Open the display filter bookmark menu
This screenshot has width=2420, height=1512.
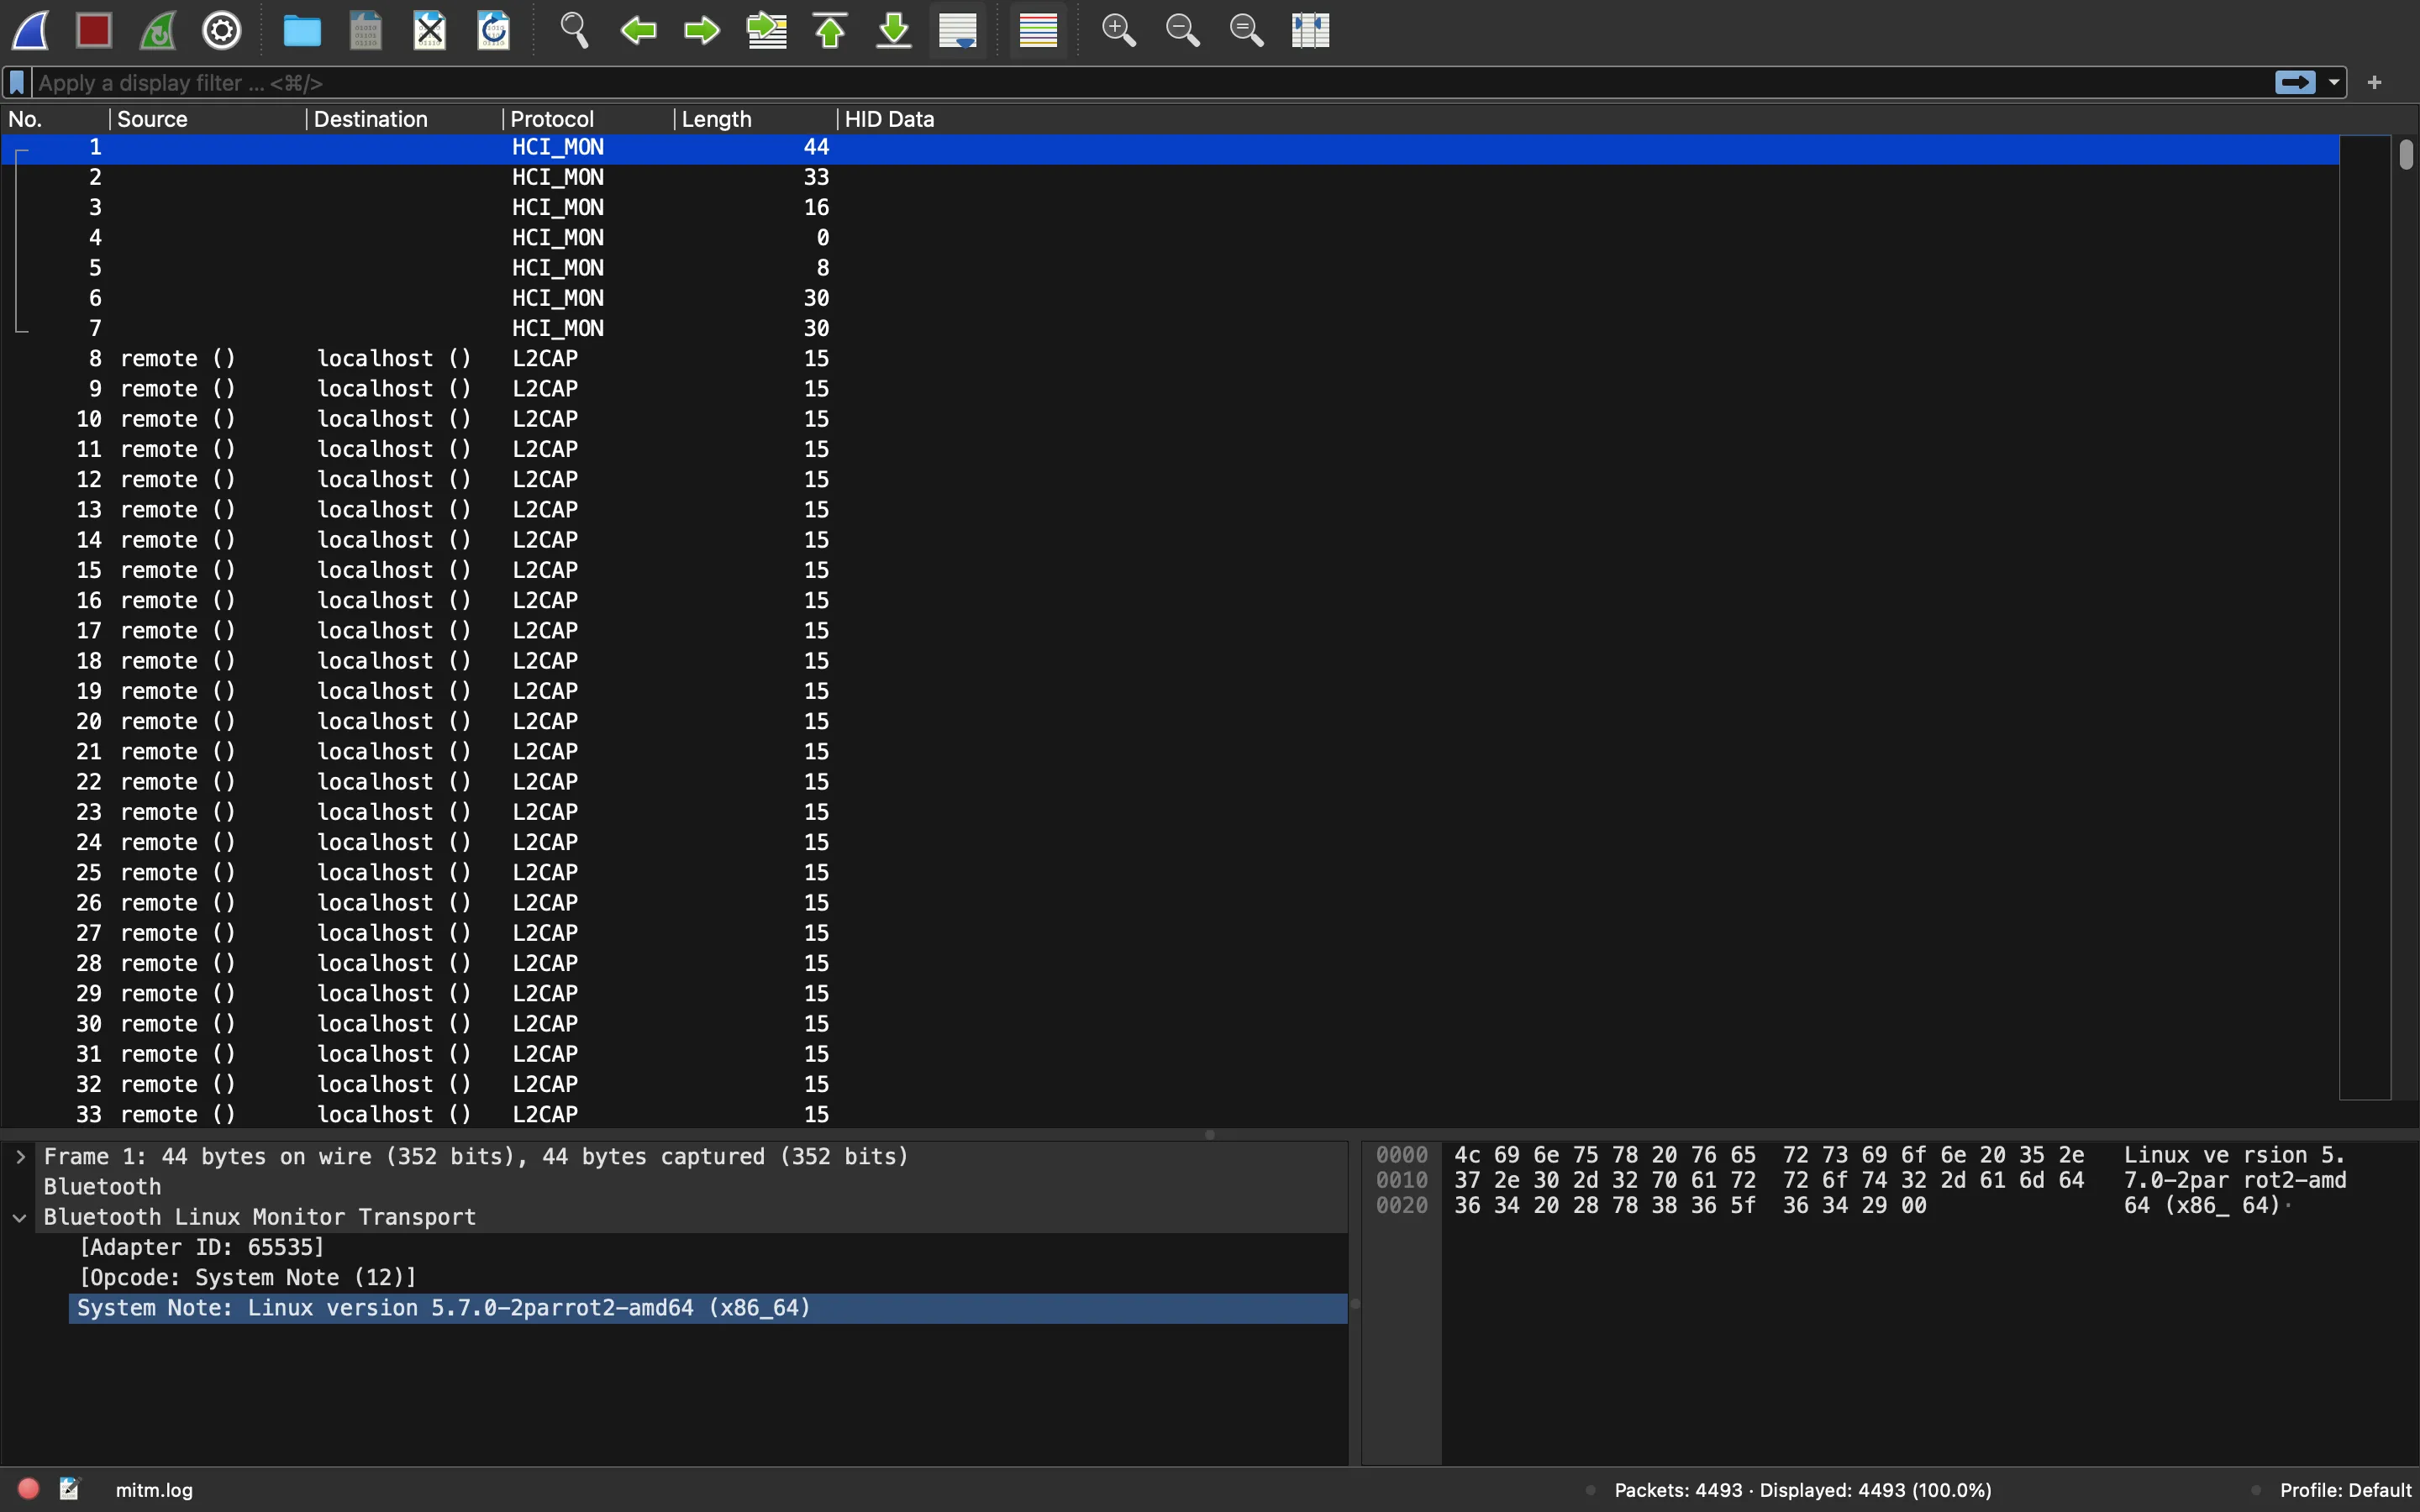pyautogui.click(x=17, y=83)
